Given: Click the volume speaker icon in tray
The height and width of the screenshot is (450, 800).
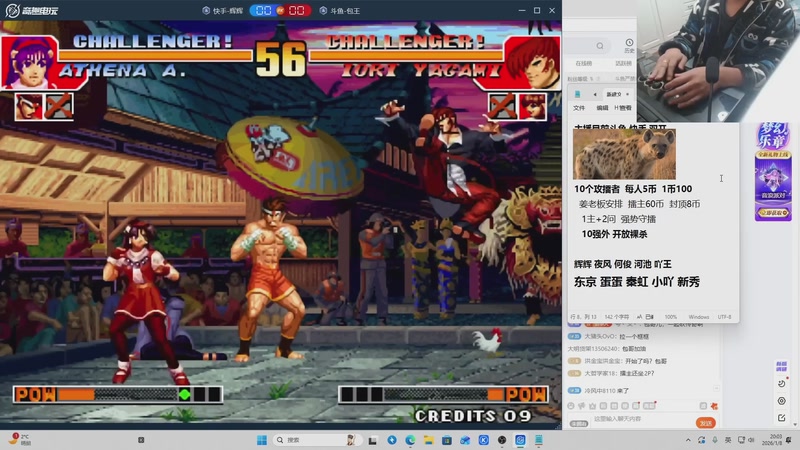Looking at the screenshot, I should 751,440.
